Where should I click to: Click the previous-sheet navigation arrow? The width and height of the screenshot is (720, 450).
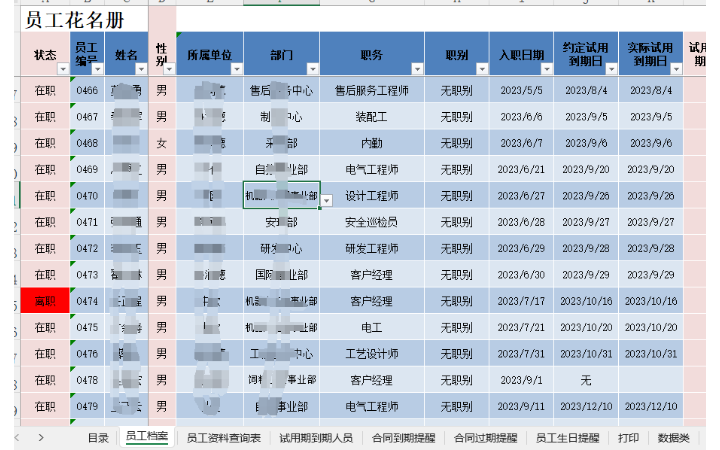pyautogui.click(x=17, y=438)
